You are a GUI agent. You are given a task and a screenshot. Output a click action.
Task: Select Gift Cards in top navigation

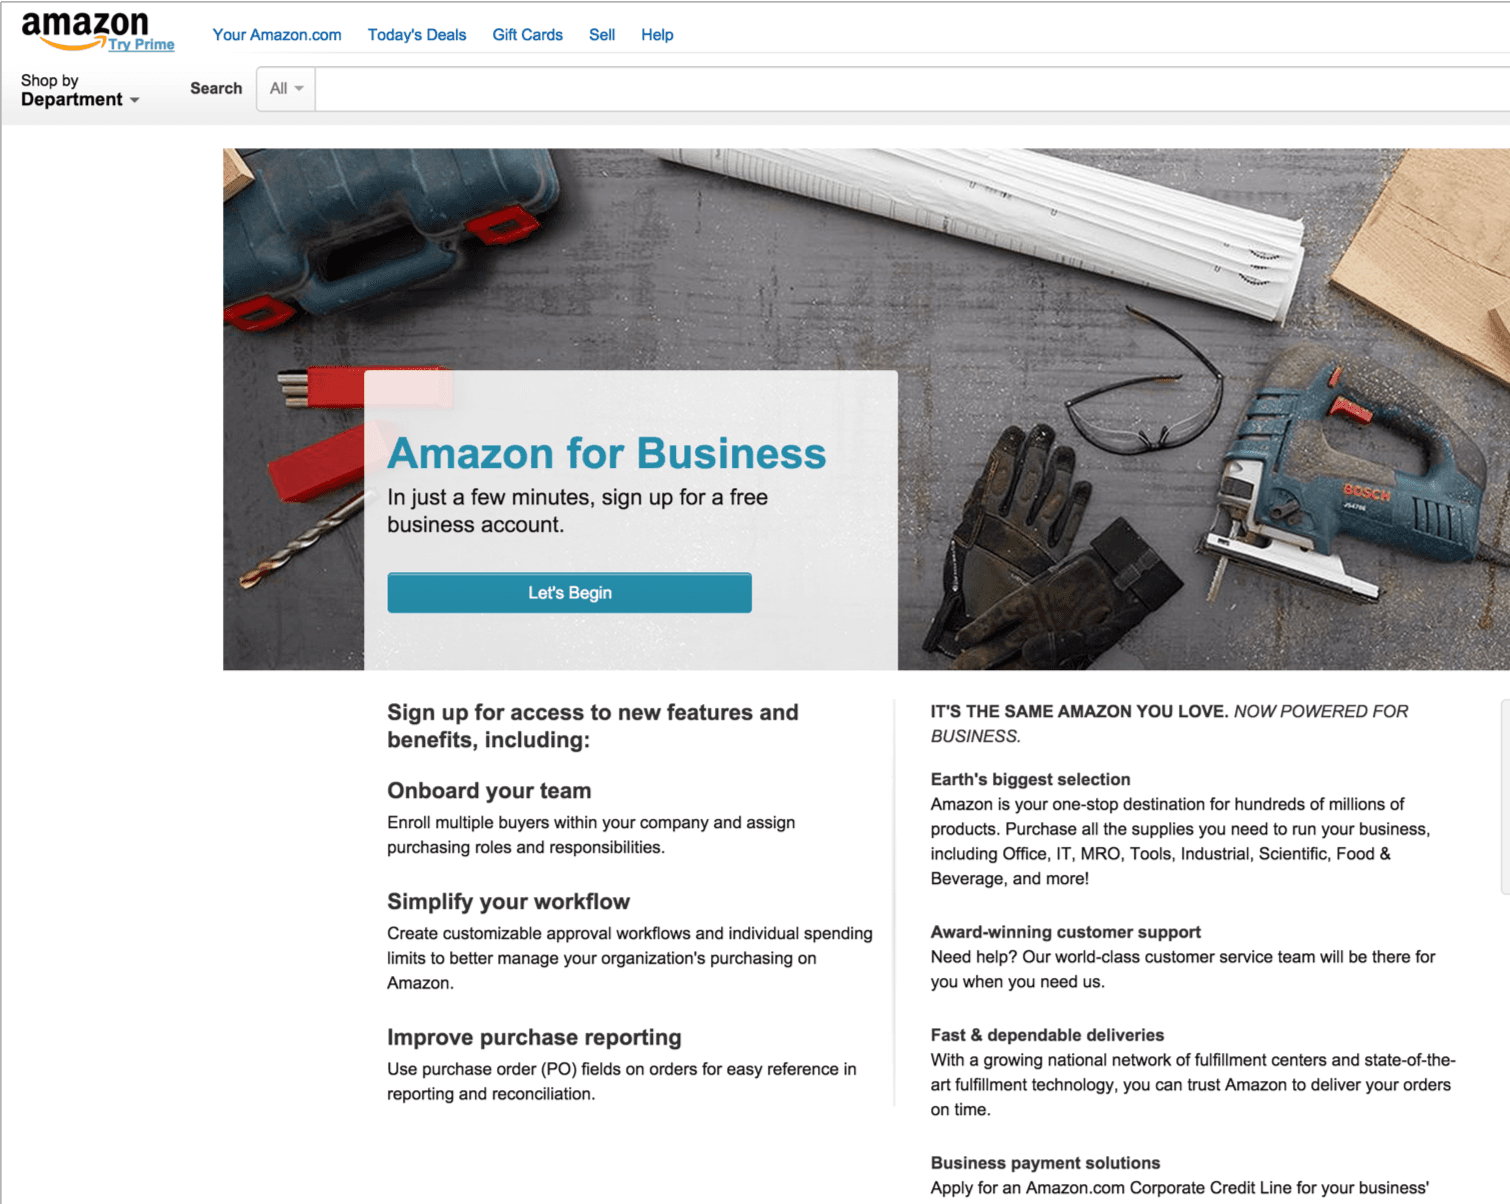(527, 35)
